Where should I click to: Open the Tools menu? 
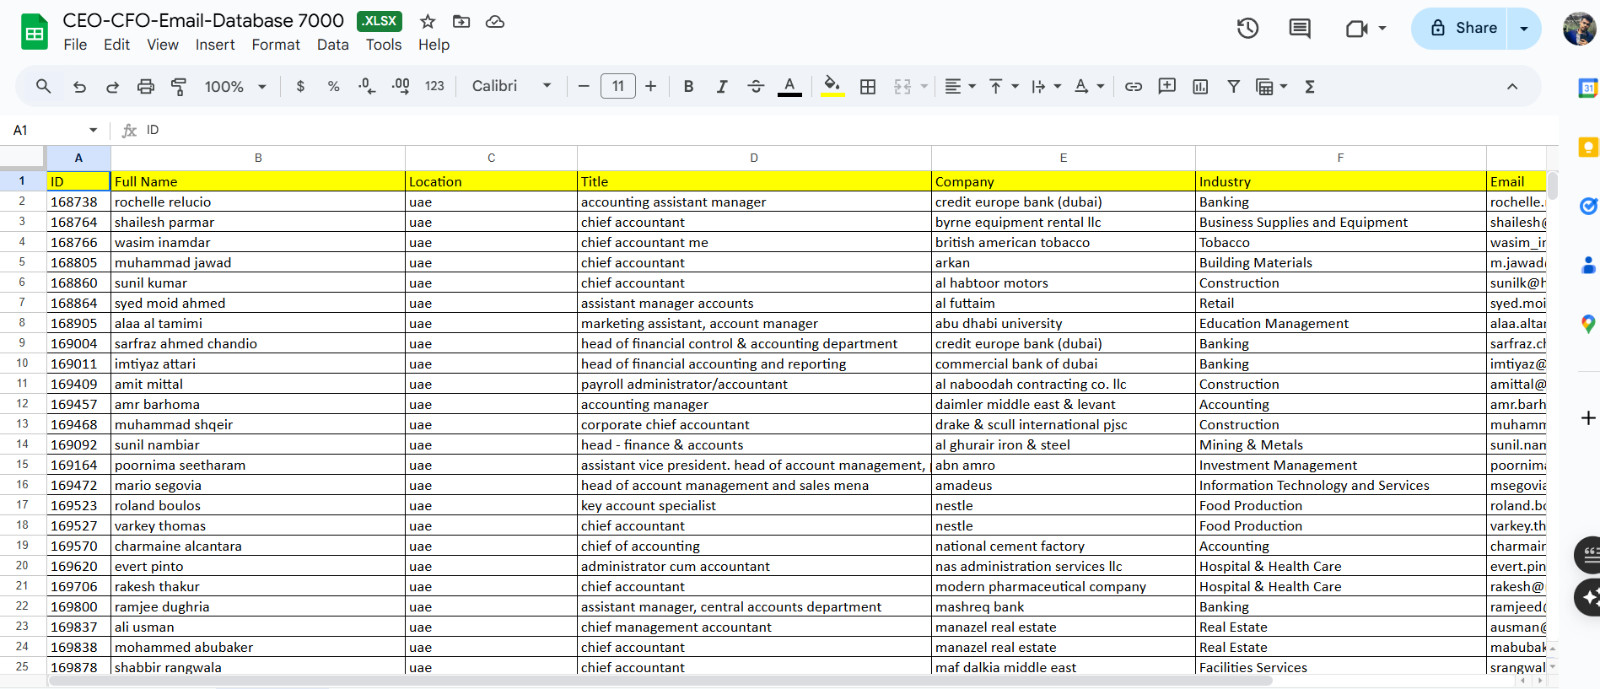383,45
